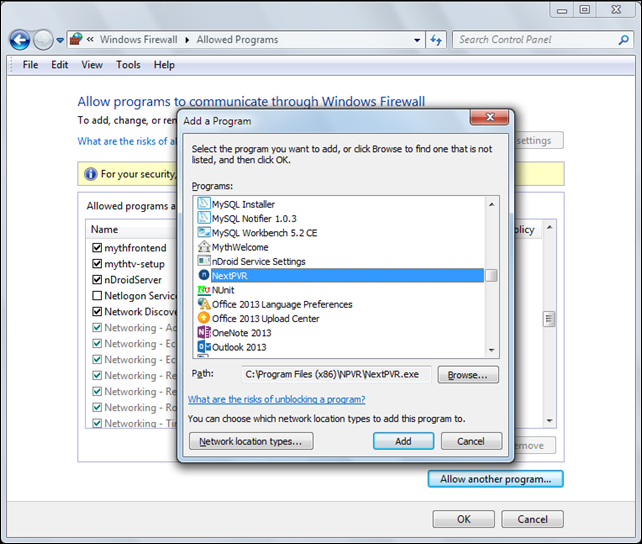Open 'What are the risks of unblocking' link
The width and height of the screenshot is (642, 544).
point(276,399)
